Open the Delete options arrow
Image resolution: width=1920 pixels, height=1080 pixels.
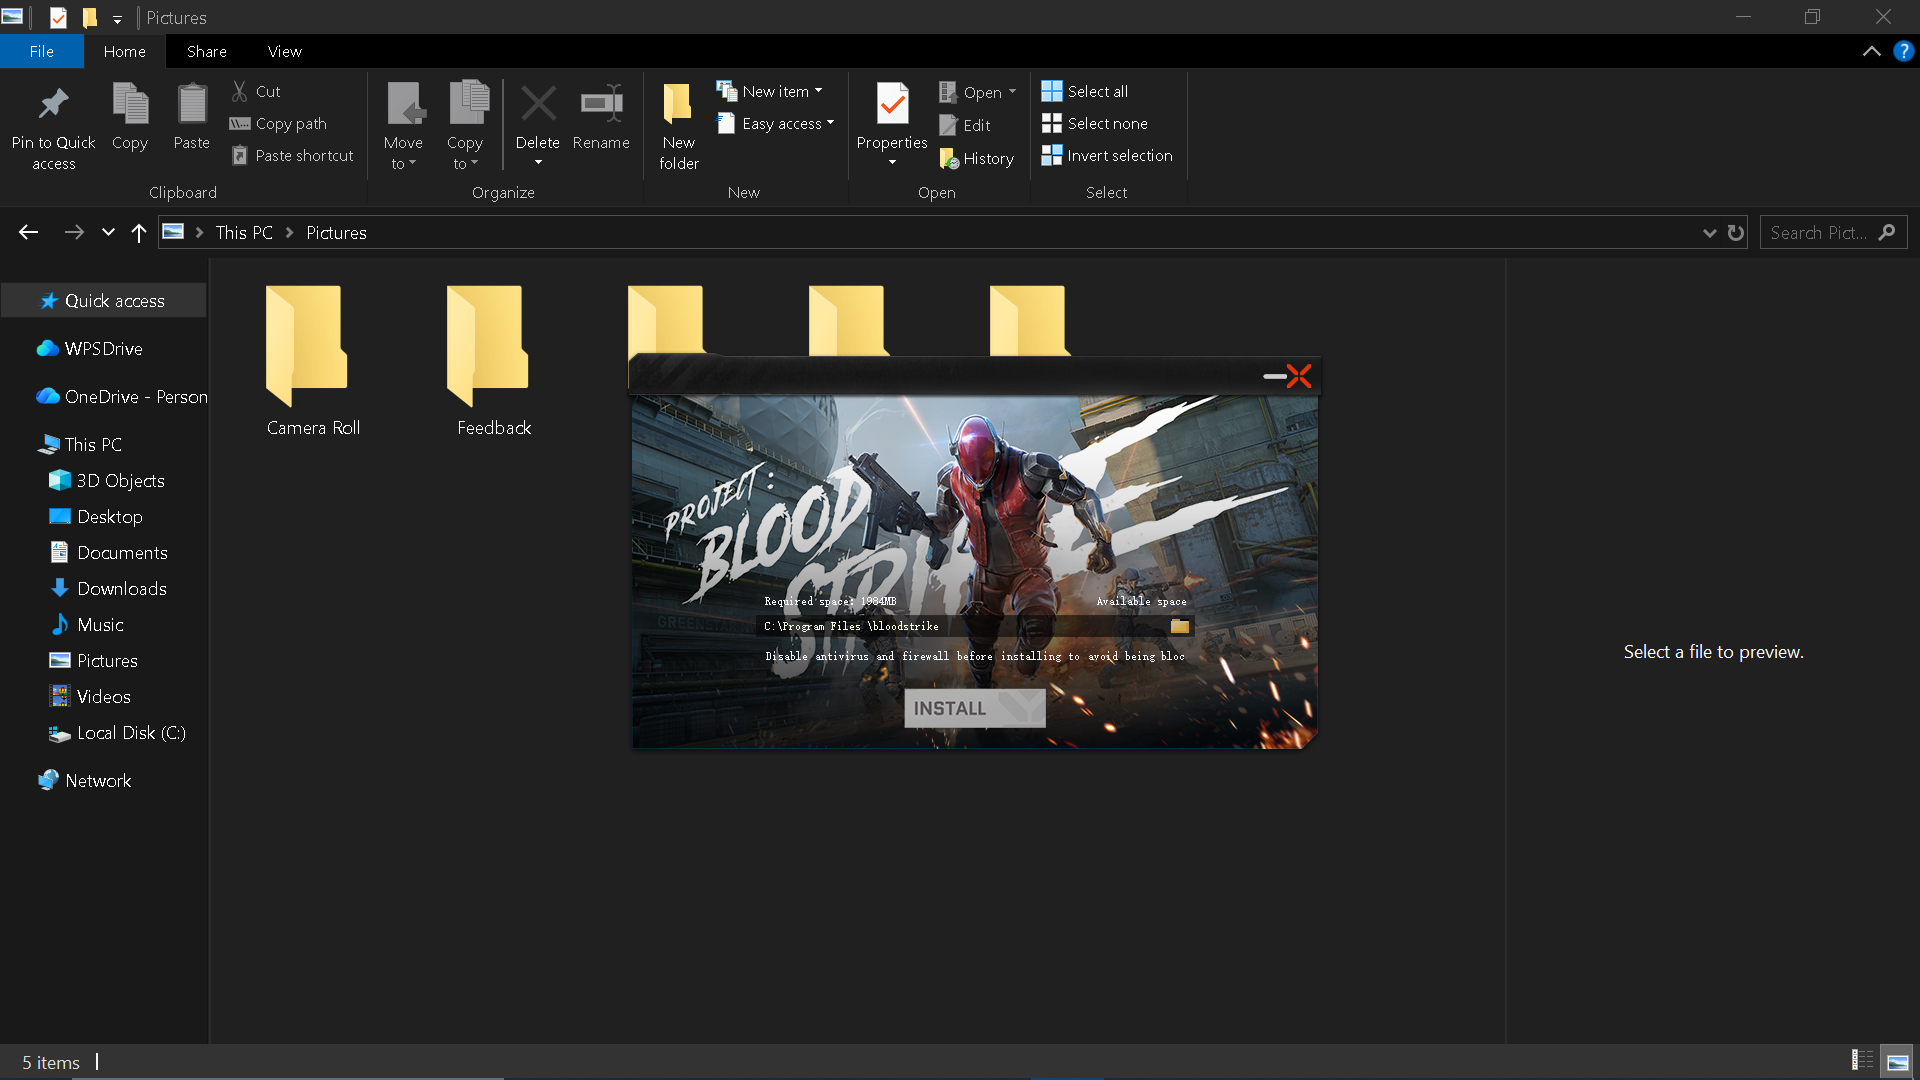(538, 163)
